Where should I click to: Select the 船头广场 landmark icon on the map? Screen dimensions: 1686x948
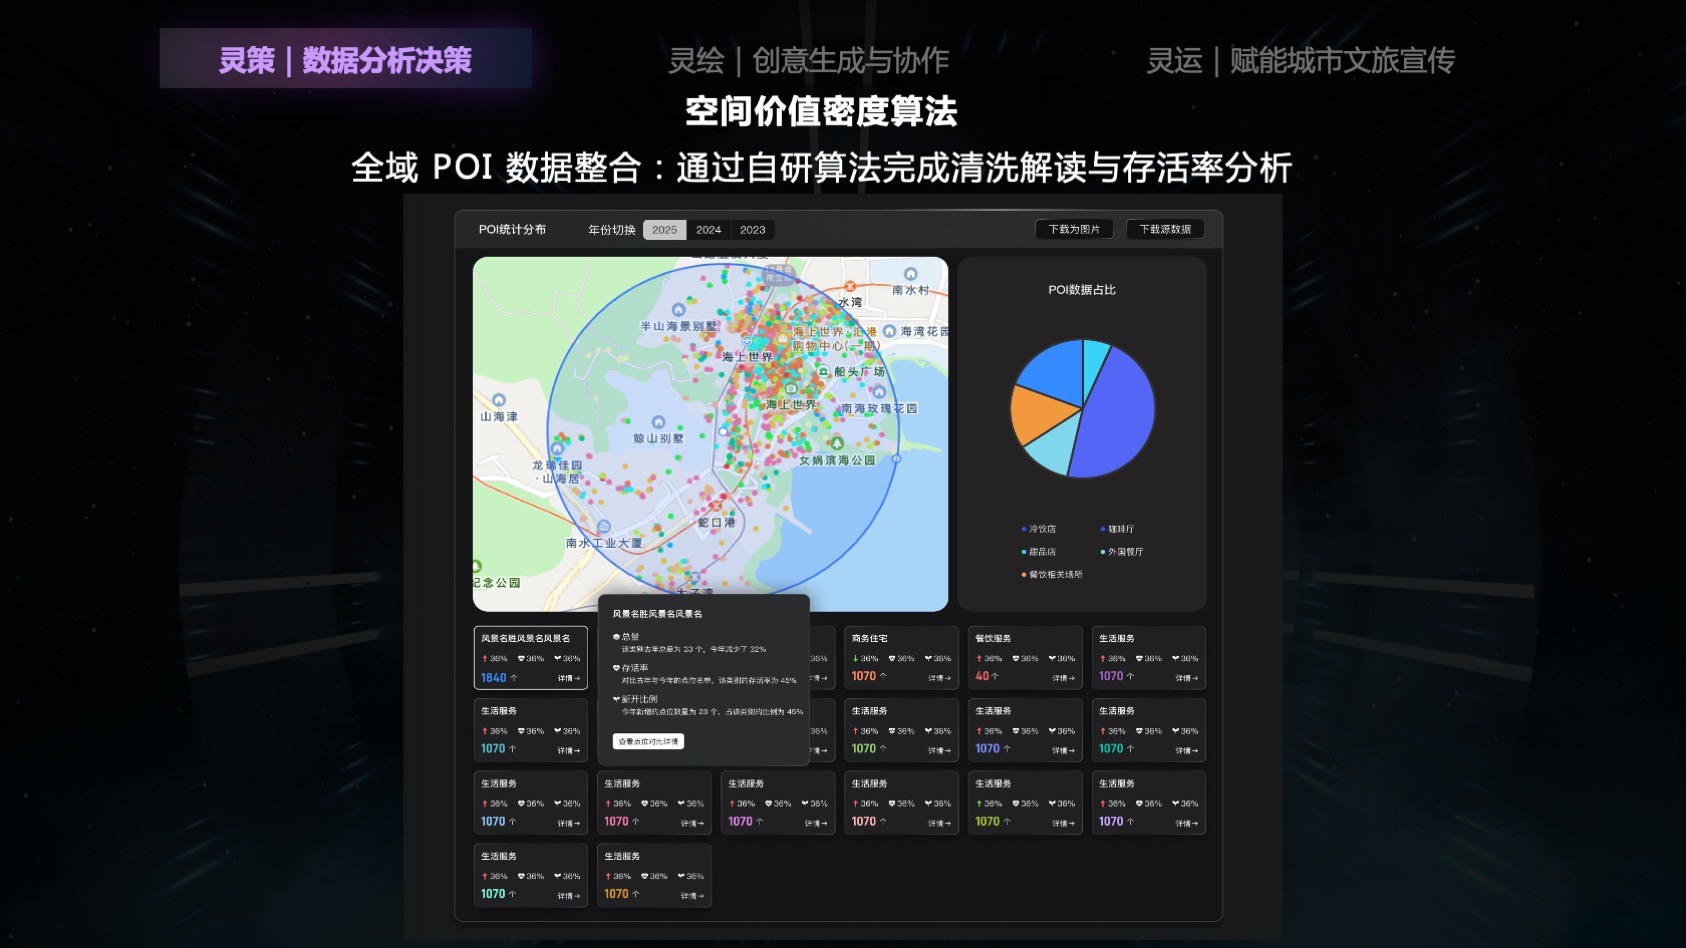click(823, 372)
